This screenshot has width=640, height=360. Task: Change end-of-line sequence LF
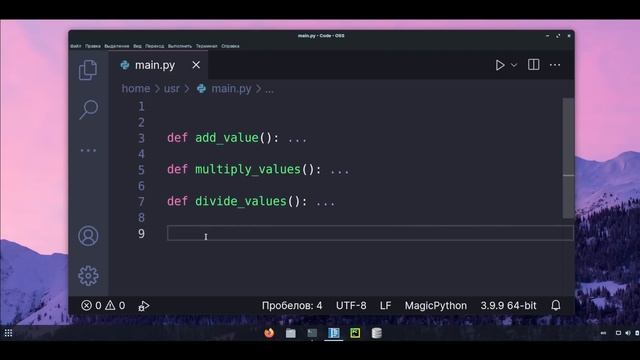coord(385,306)
